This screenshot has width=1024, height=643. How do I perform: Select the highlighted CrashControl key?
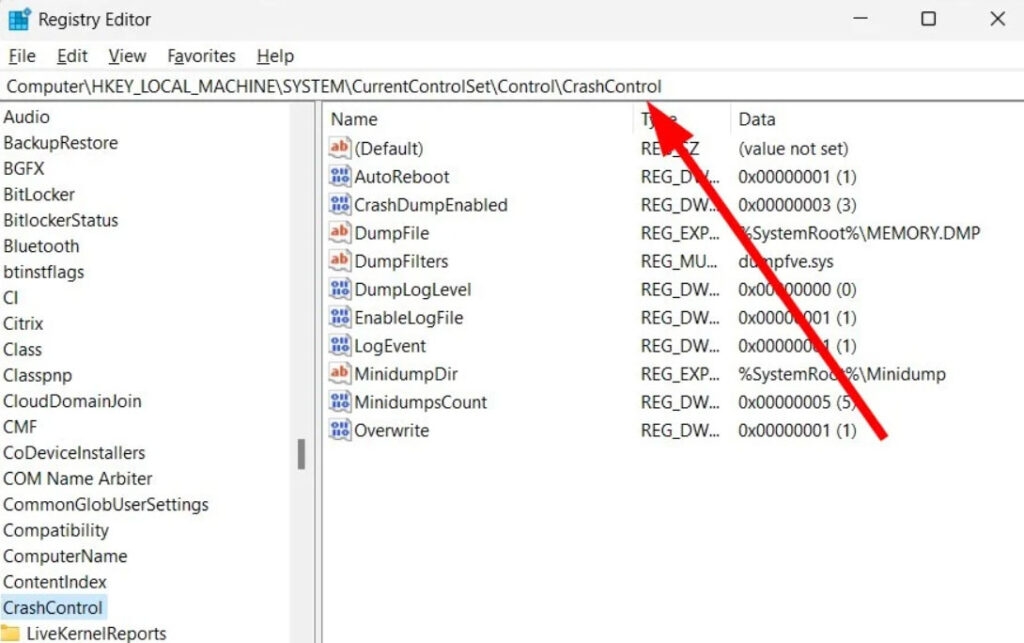53,608
